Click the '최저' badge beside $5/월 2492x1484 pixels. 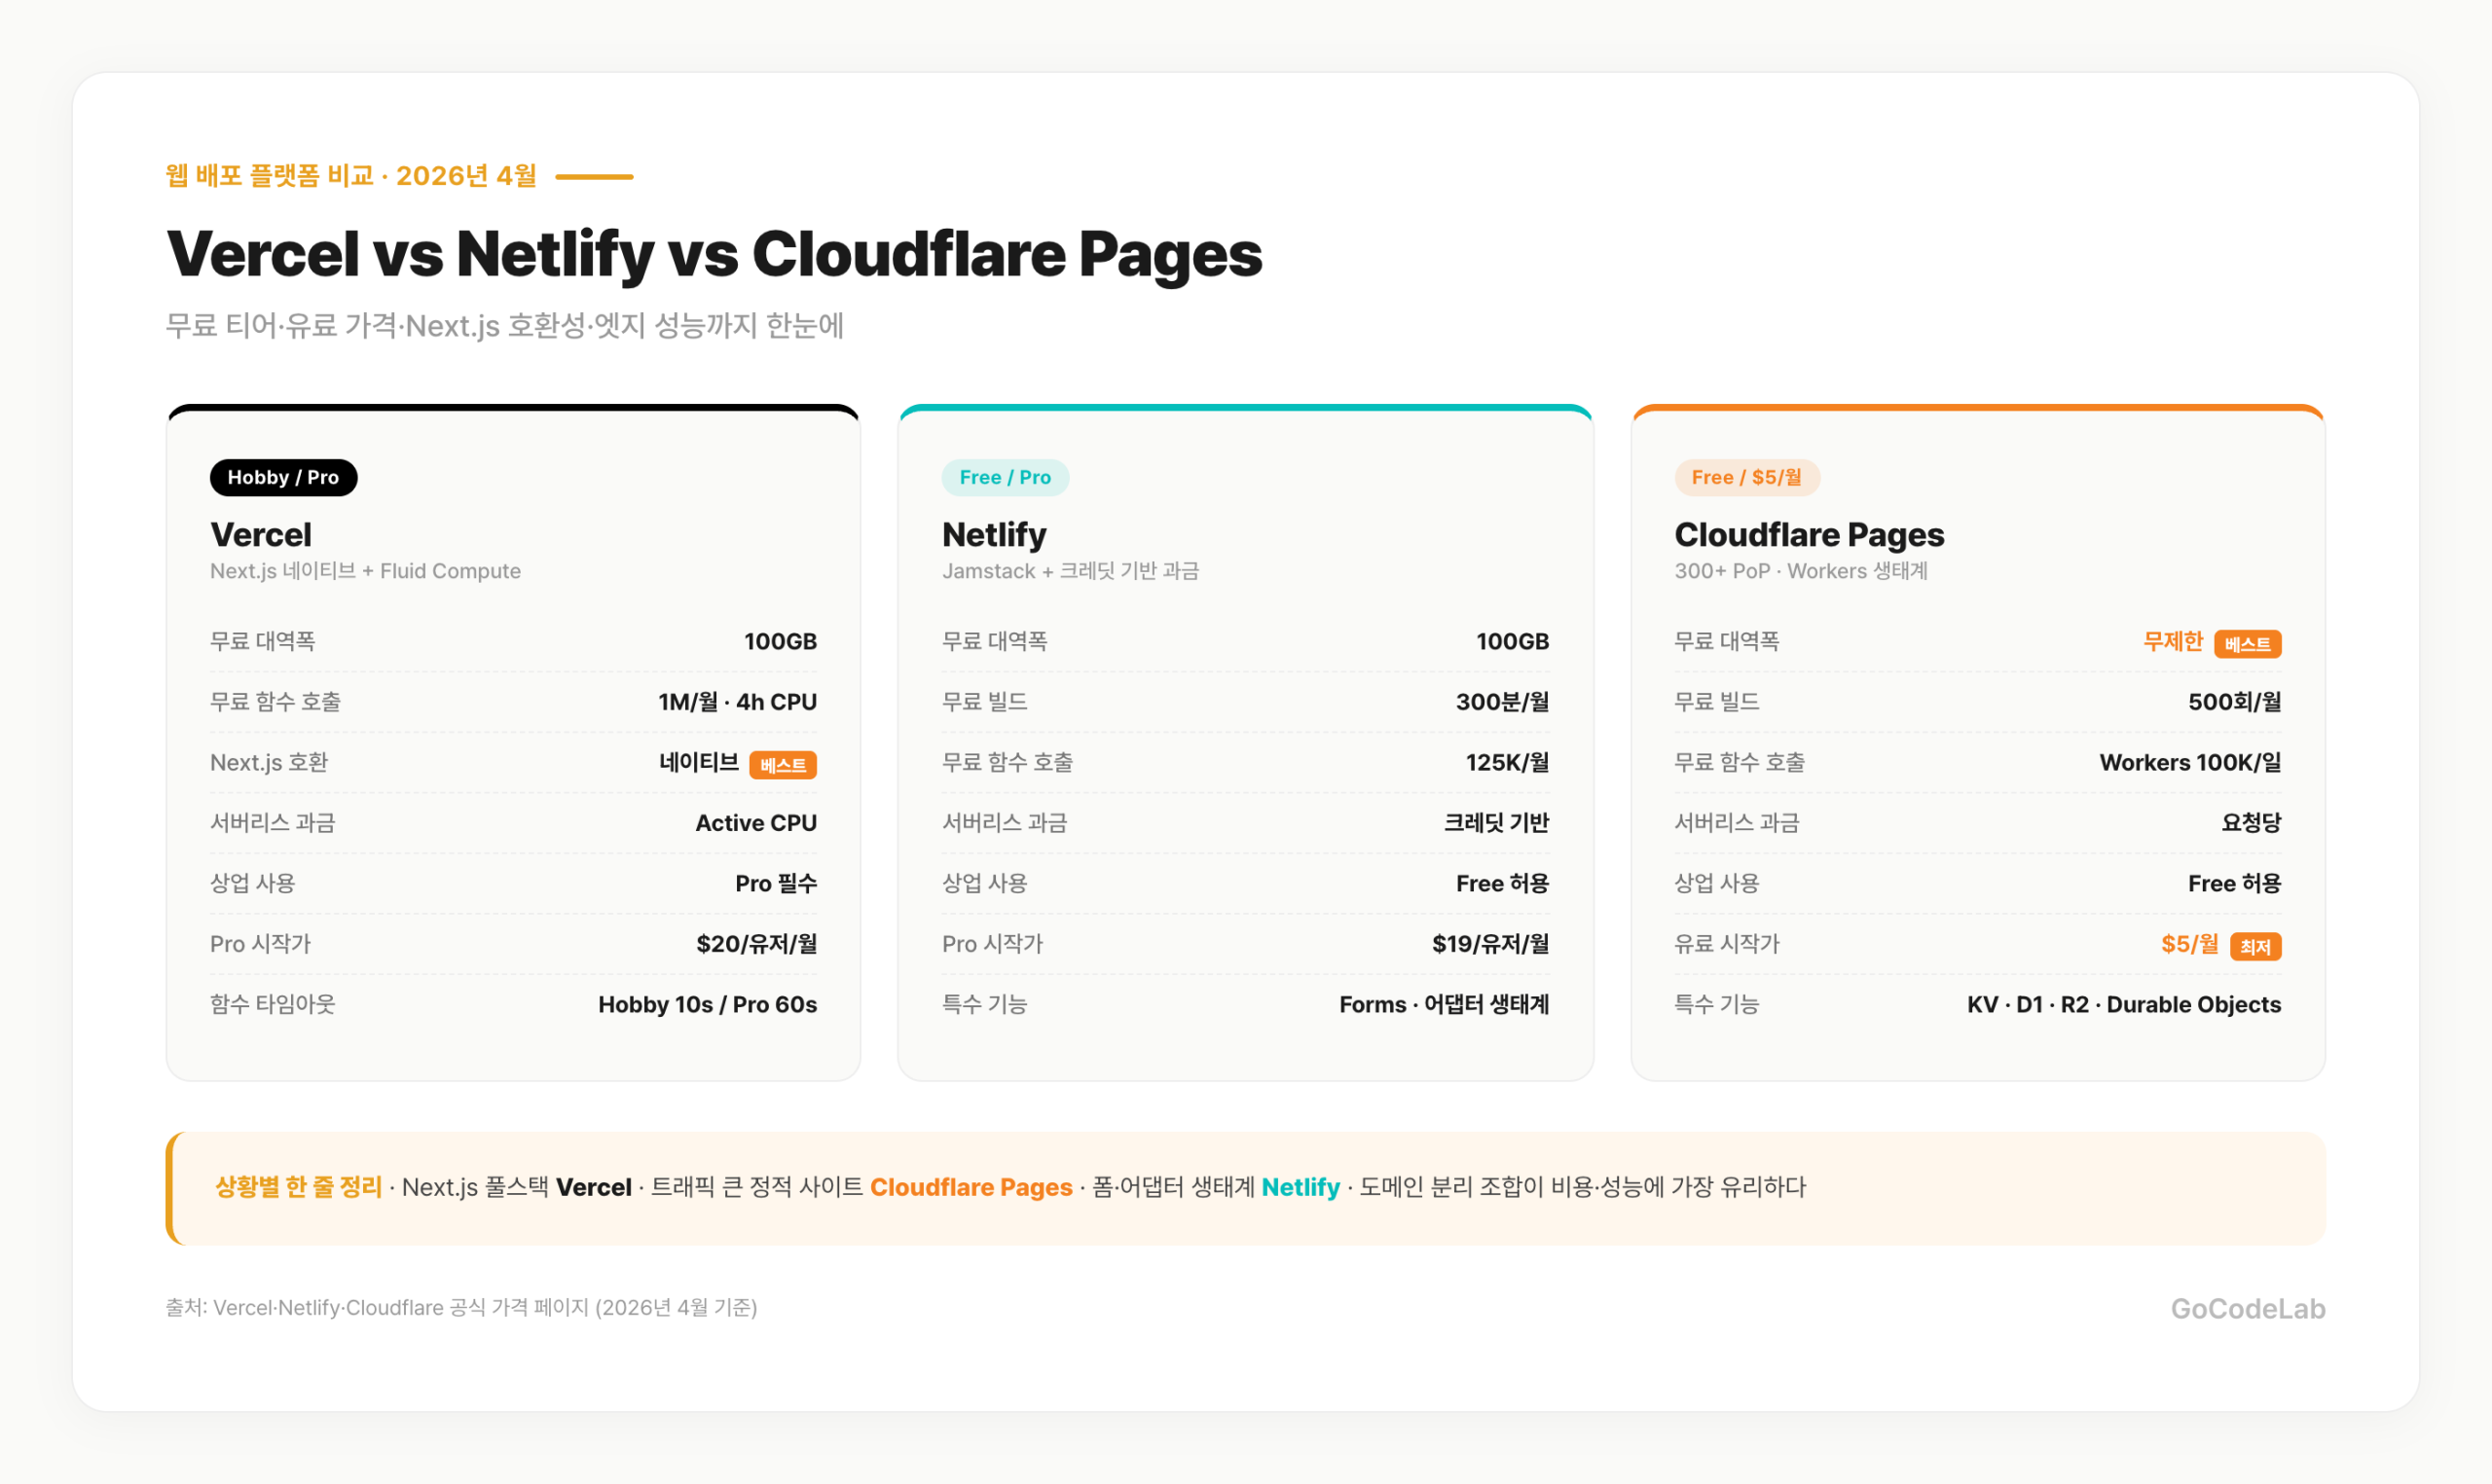[2257, 946]
